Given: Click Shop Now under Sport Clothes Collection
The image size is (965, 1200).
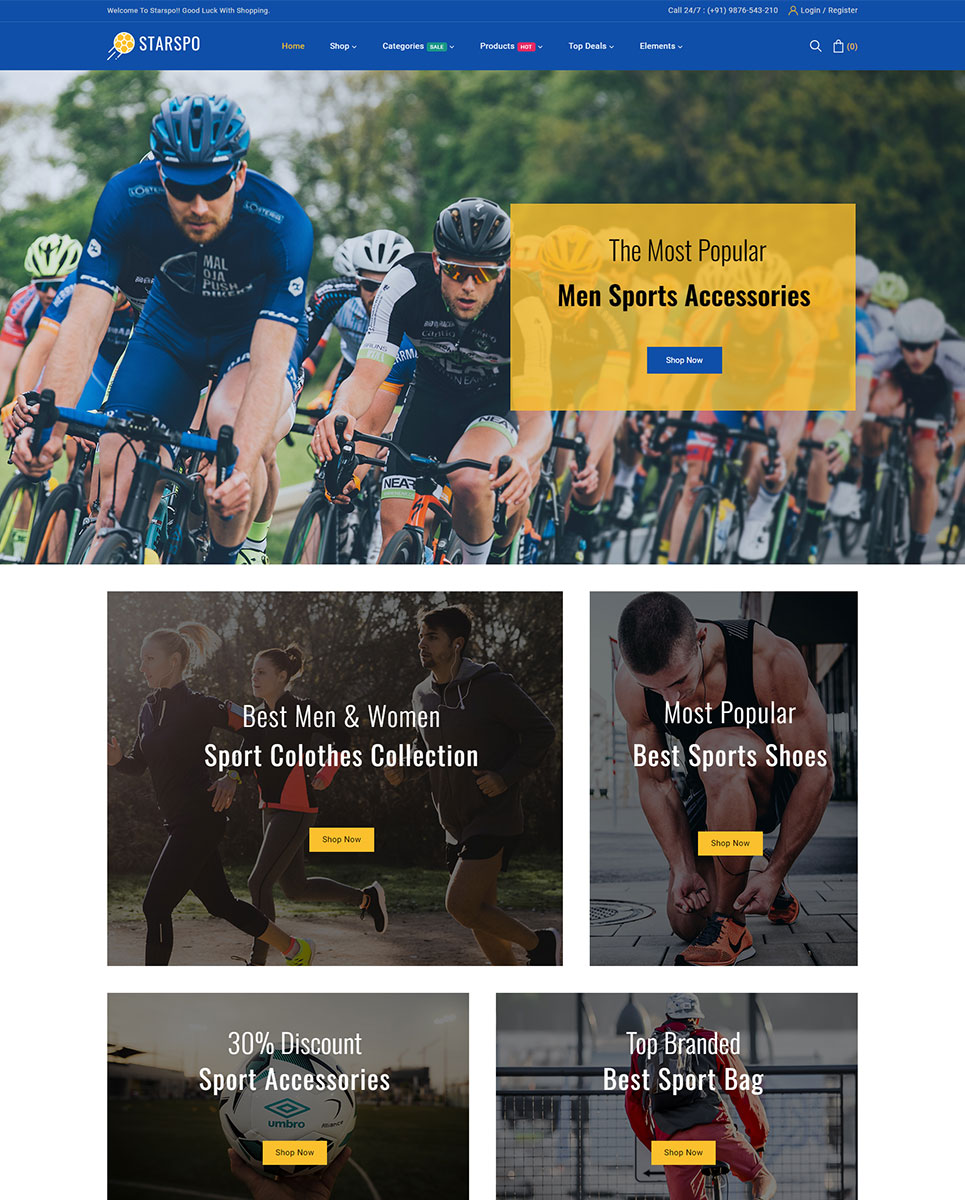Looking at the screenshot, I should (341, 839).
